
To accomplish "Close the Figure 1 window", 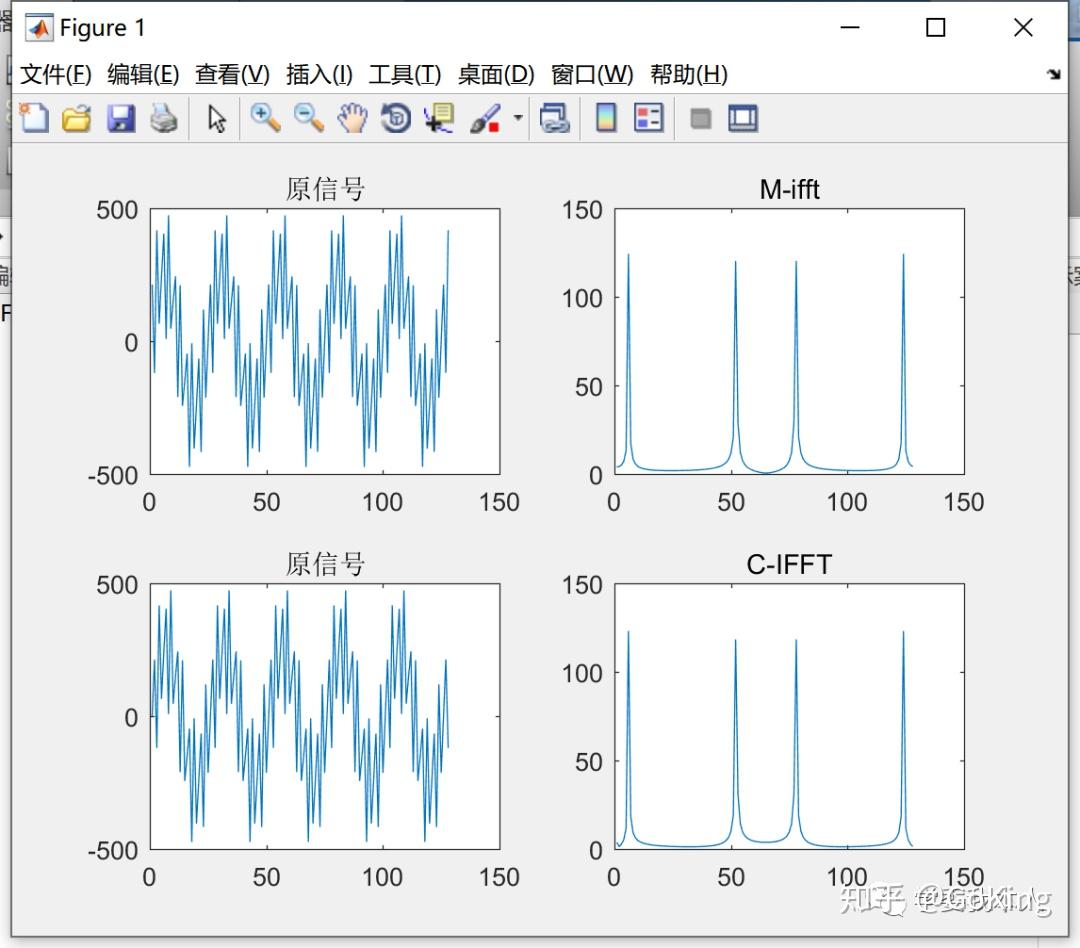I will click(x=1024, y=28).
